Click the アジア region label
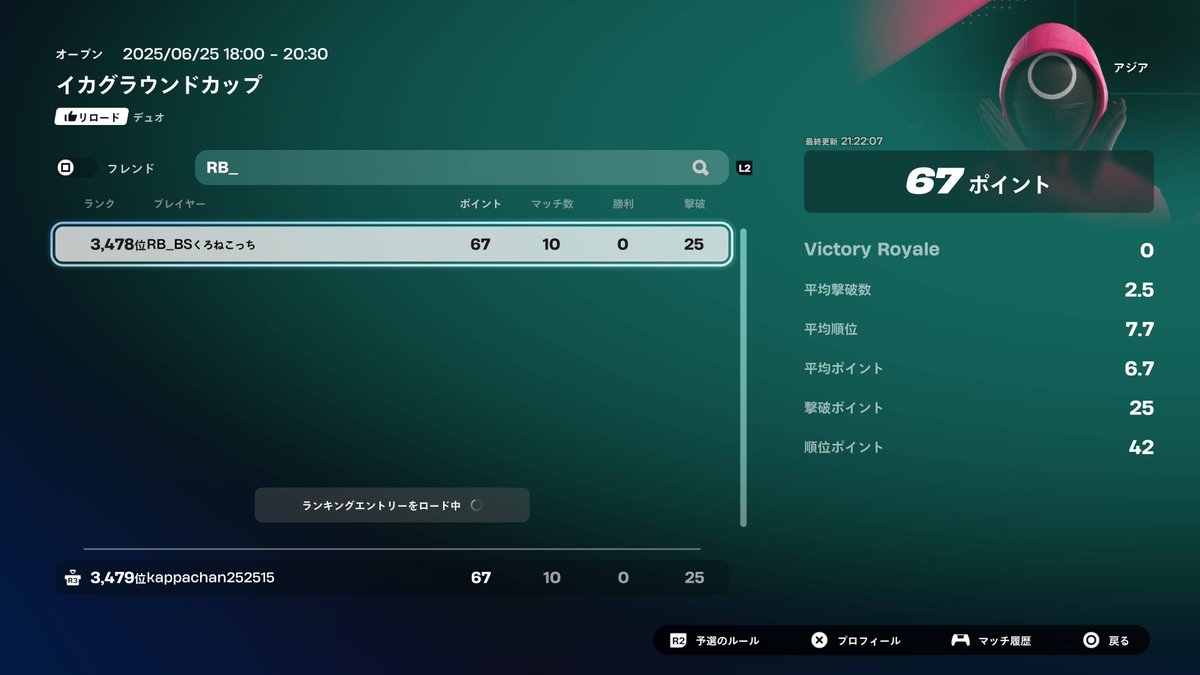This screenshot has height=675, width=1200. coord(1130,68)
